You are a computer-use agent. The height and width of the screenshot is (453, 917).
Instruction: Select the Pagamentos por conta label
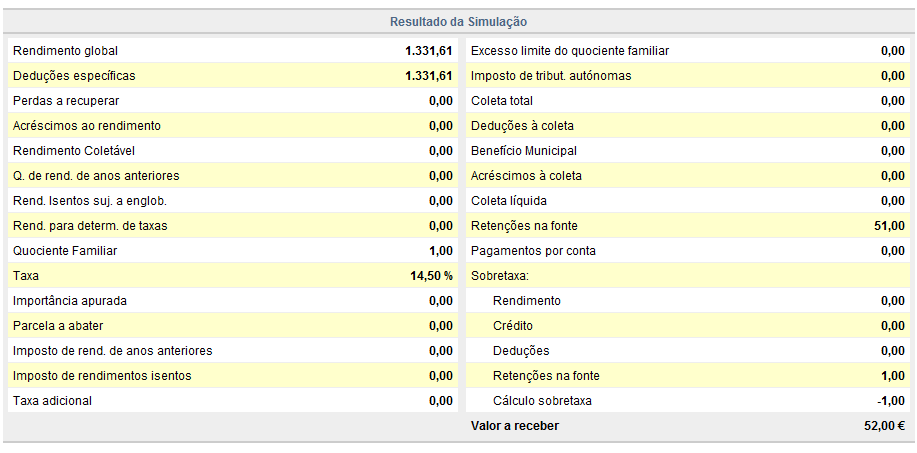coord(533,251)
